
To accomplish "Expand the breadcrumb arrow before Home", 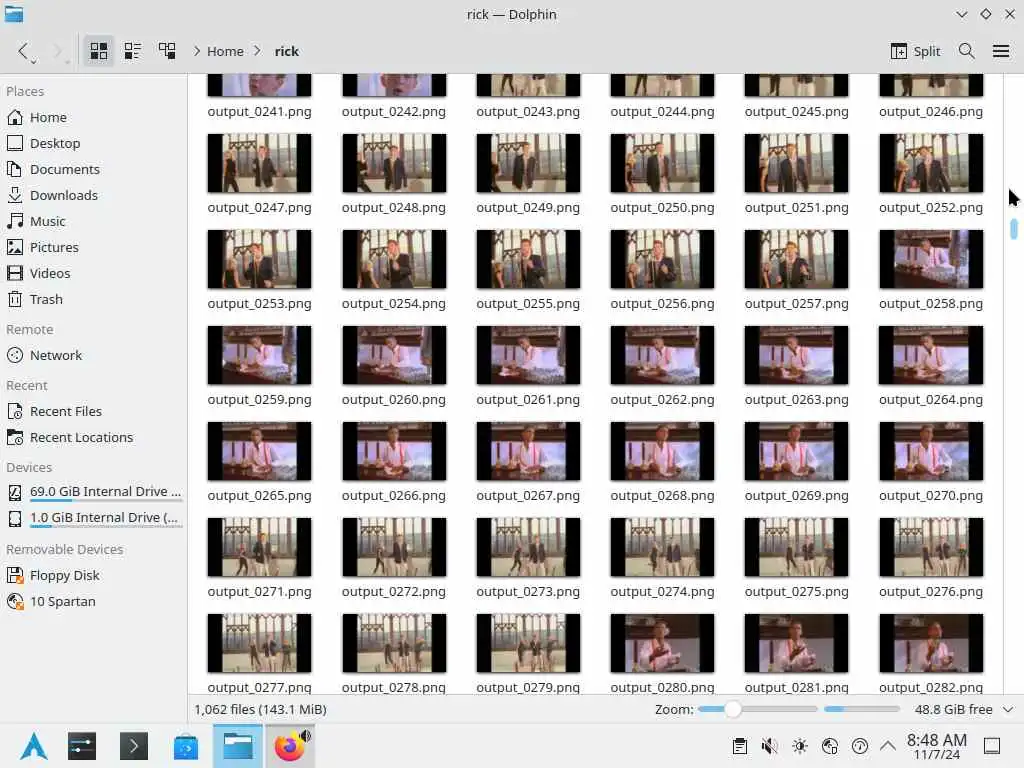I will coord(196,51).
